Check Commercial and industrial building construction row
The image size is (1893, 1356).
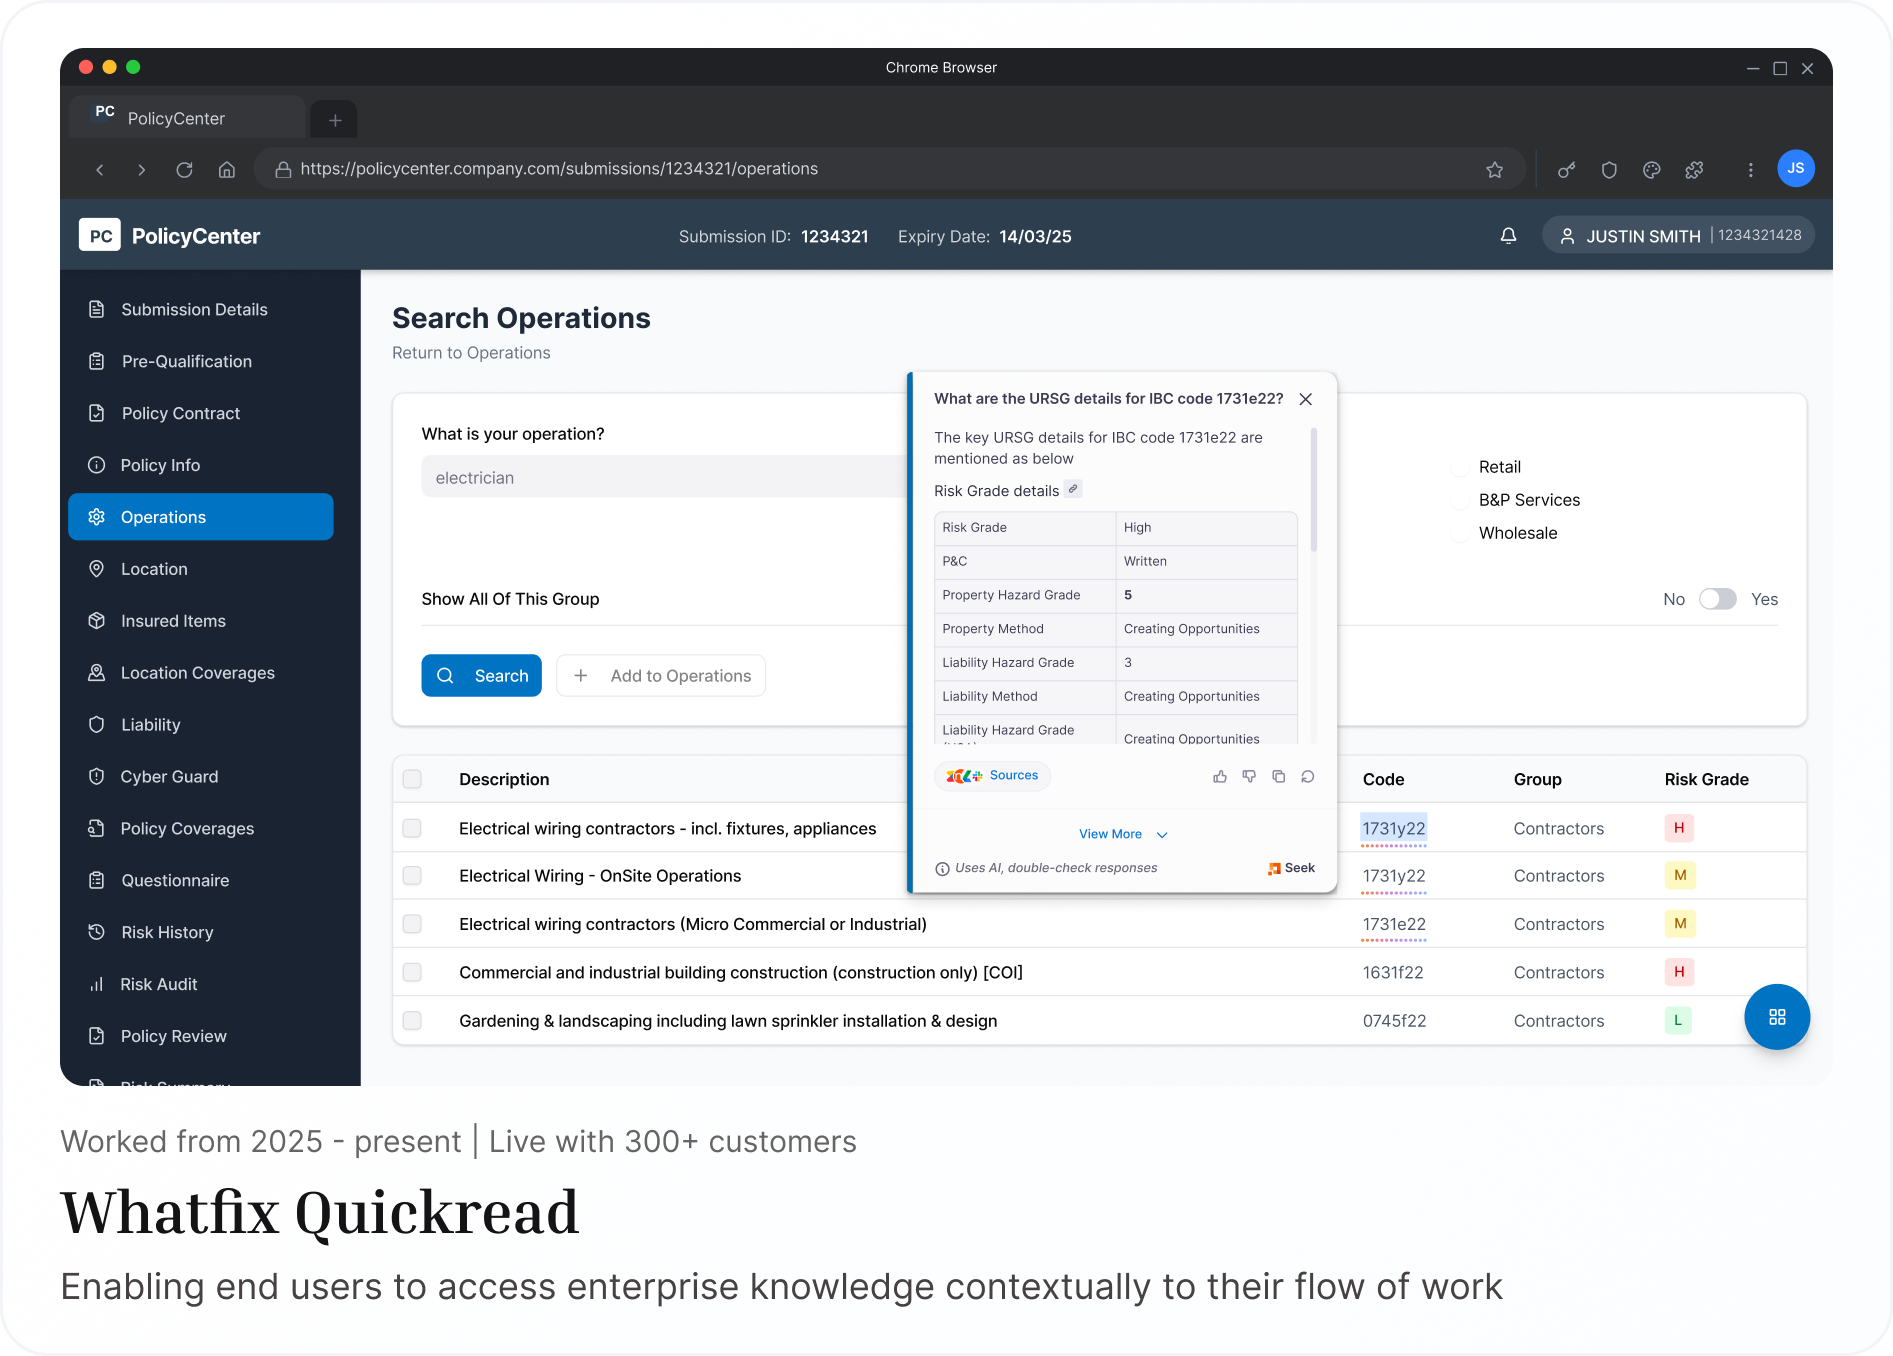coord(412,972)
